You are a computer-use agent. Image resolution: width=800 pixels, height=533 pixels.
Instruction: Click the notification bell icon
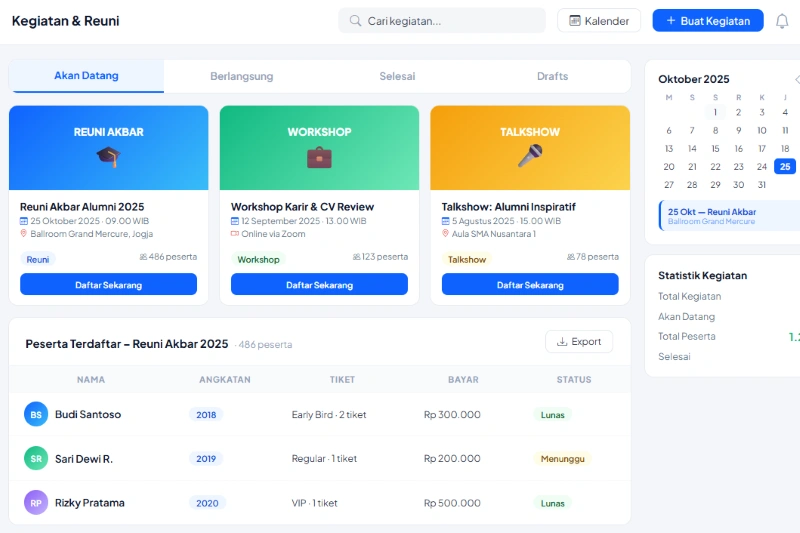point(782,21)
